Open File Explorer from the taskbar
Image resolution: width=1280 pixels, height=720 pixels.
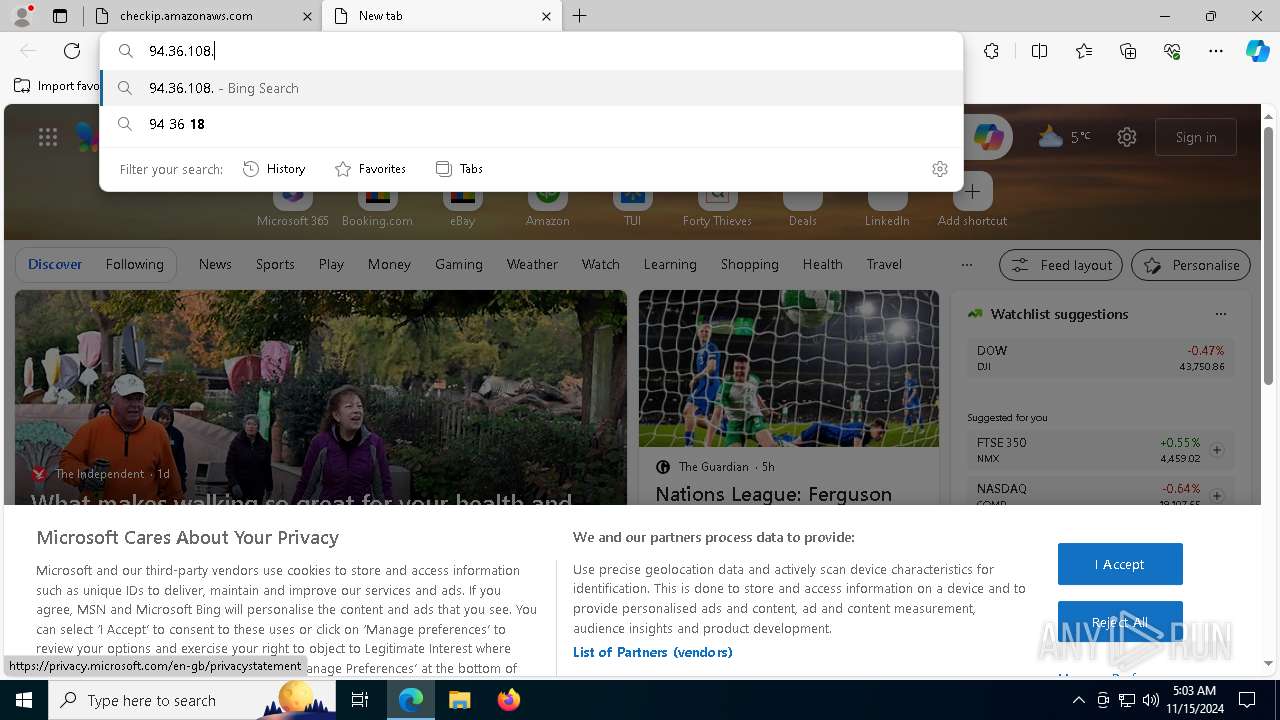[460, 700]
